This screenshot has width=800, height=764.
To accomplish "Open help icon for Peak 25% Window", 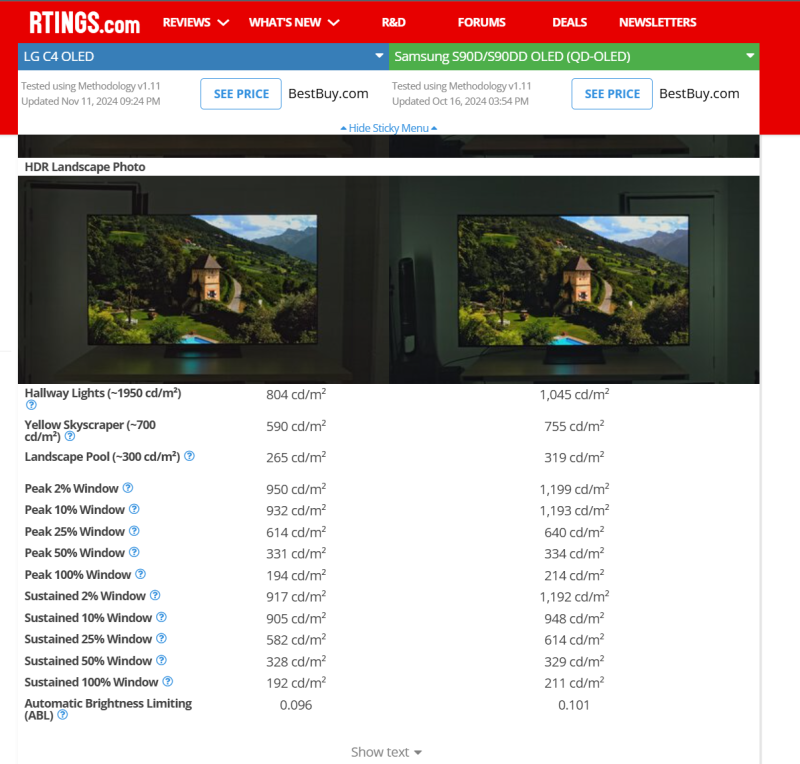I will [134, 531].
